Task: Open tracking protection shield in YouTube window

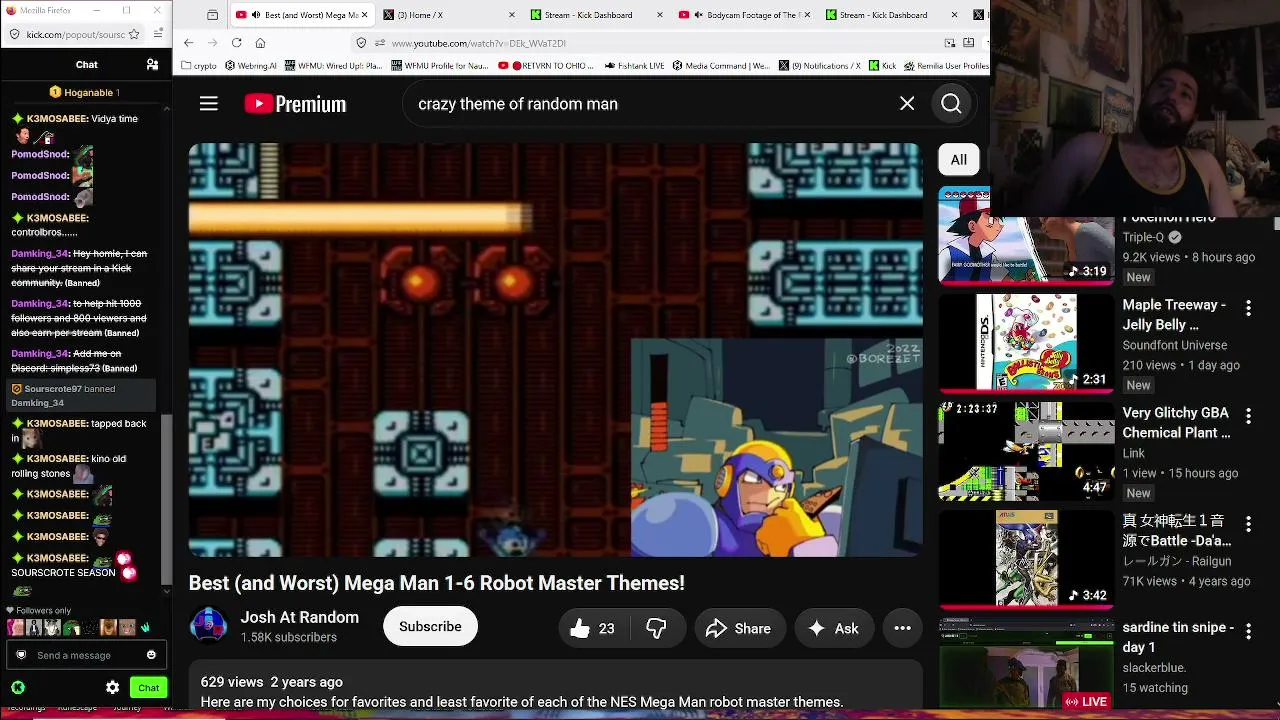Action: (361, 43)
